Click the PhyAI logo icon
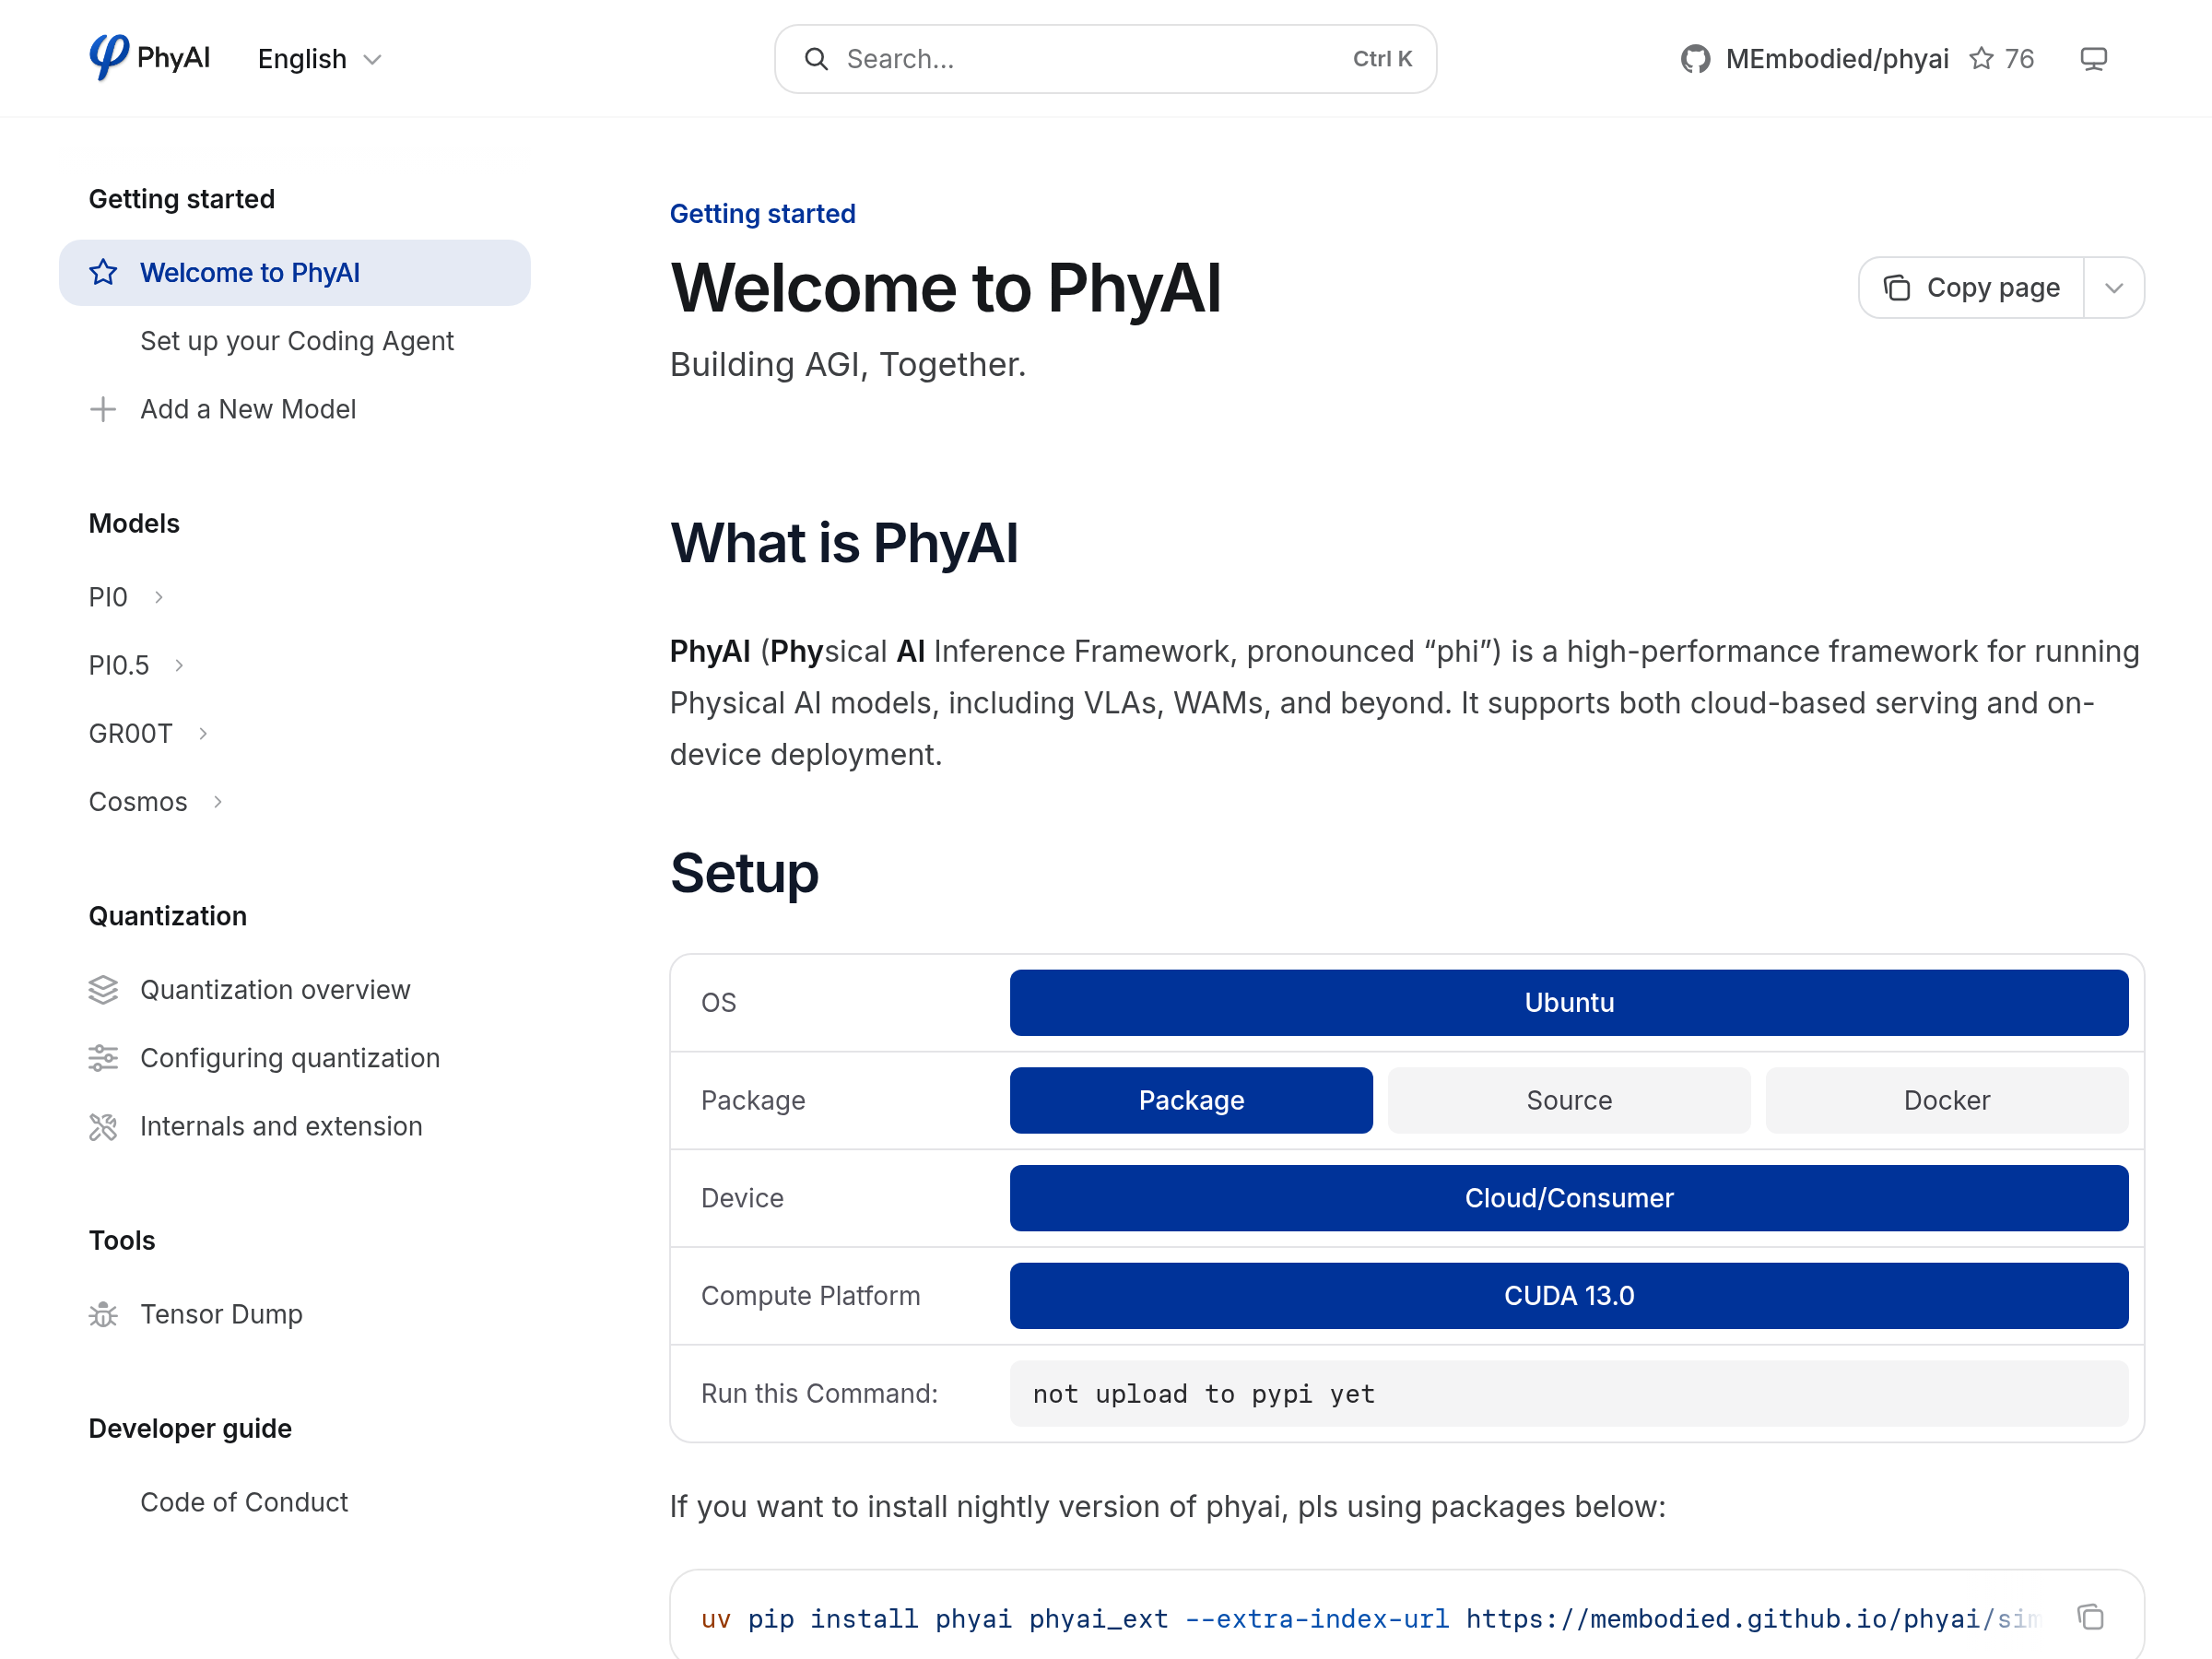The height and width of the screenshot is (1659, 2212). [x=108, y=57]
